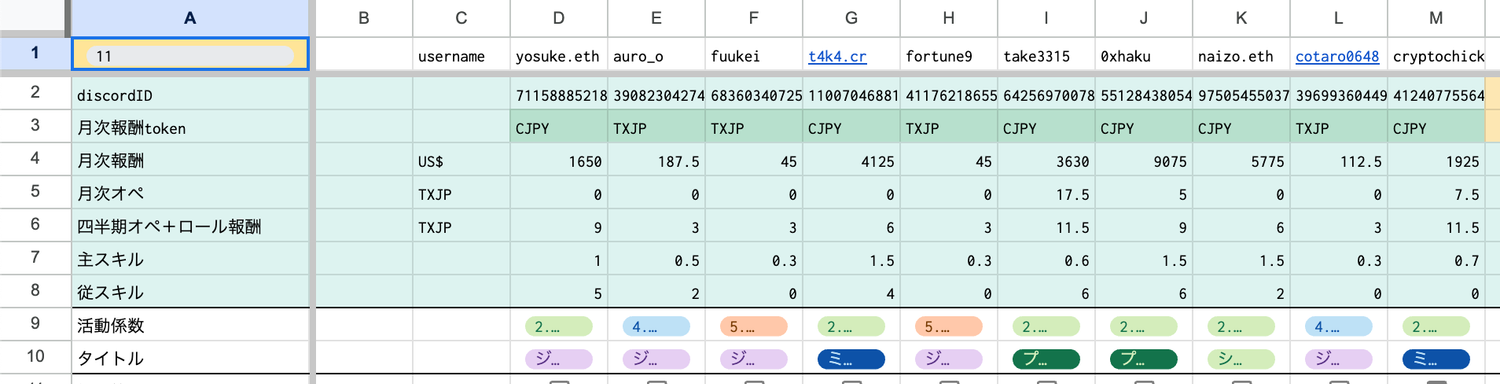Open cotaro0648's 活動係数 dropdown chip

pos(1339,326)
